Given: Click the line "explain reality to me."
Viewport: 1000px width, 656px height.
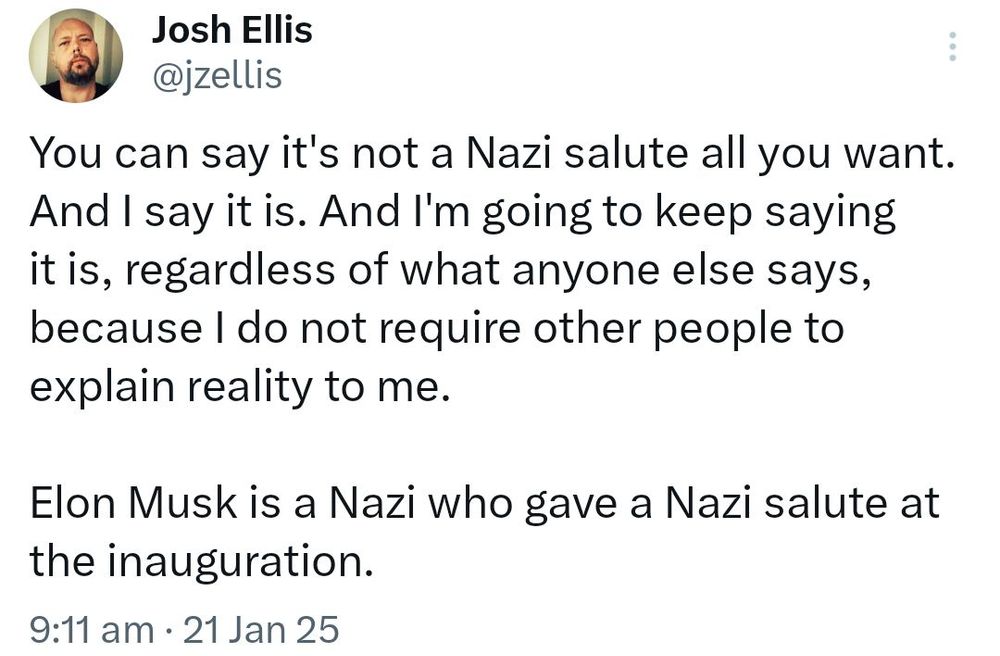Looking at the screenshot, I should tap(234, 387).
